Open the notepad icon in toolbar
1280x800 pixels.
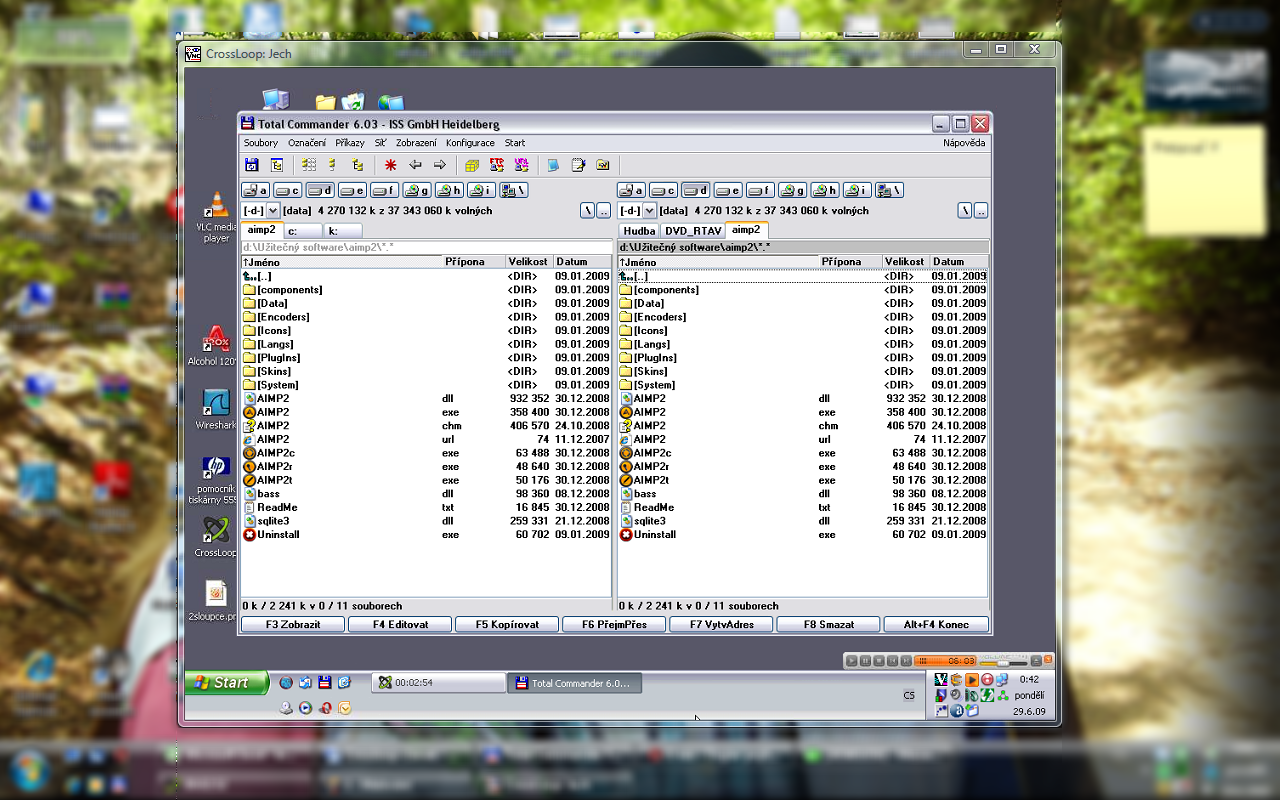[578, 165]
